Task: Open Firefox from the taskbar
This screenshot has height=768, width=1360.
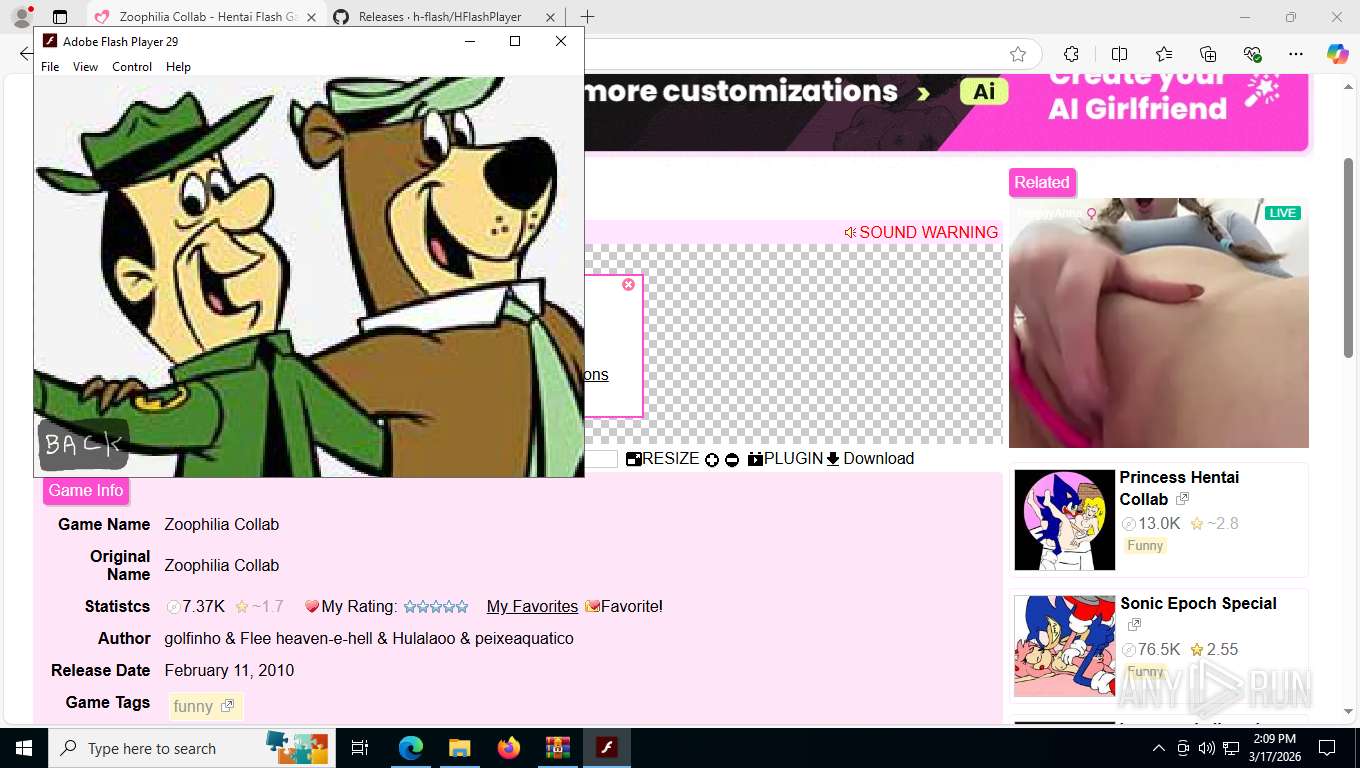Action: (x=509, y=748)
